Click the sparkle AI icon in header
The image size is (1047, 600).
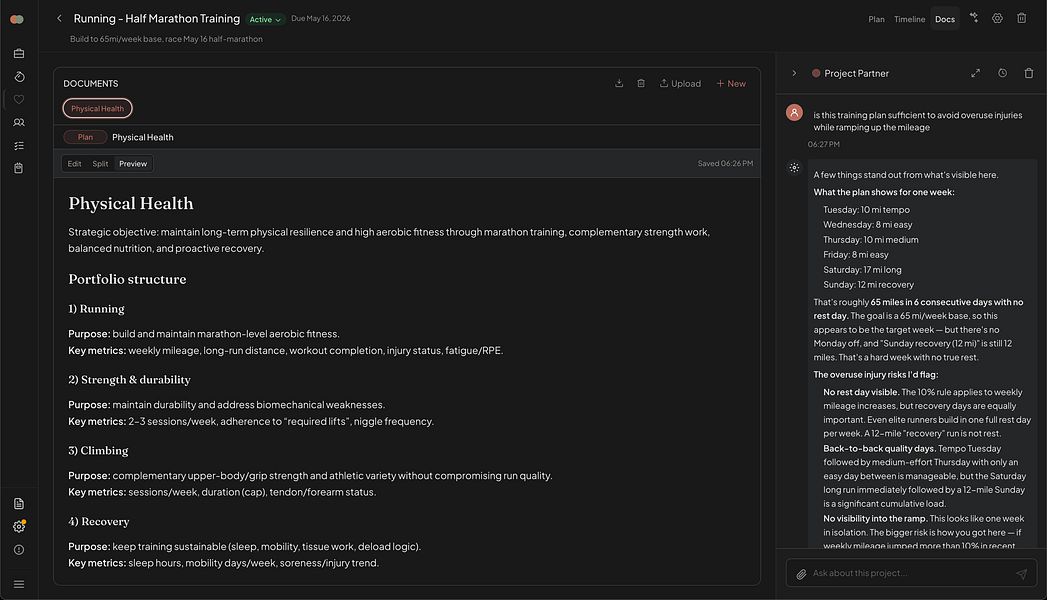(x=974, y=18)
